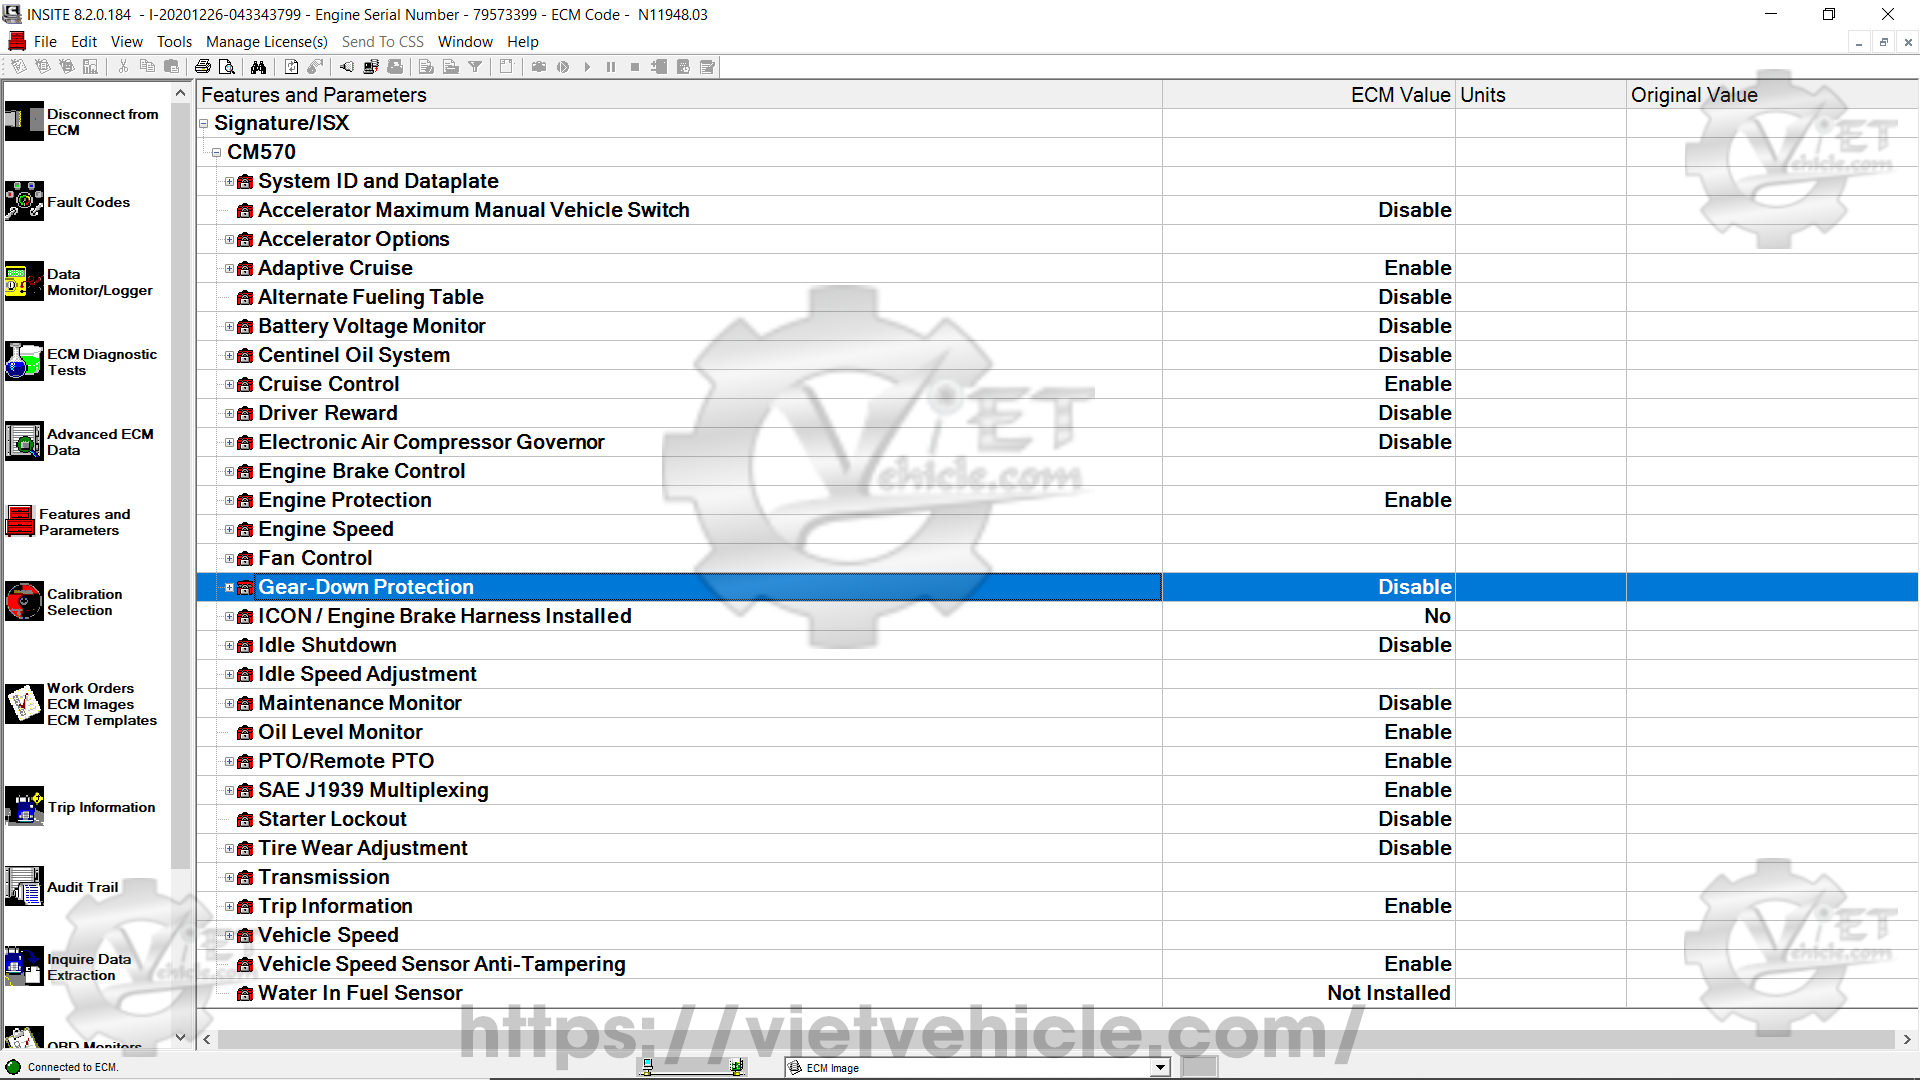This screenshot has height=1080, width=1920.
Task: Expand the Cruise Control node
Action: pyautogui.click(x=229, y=385)
